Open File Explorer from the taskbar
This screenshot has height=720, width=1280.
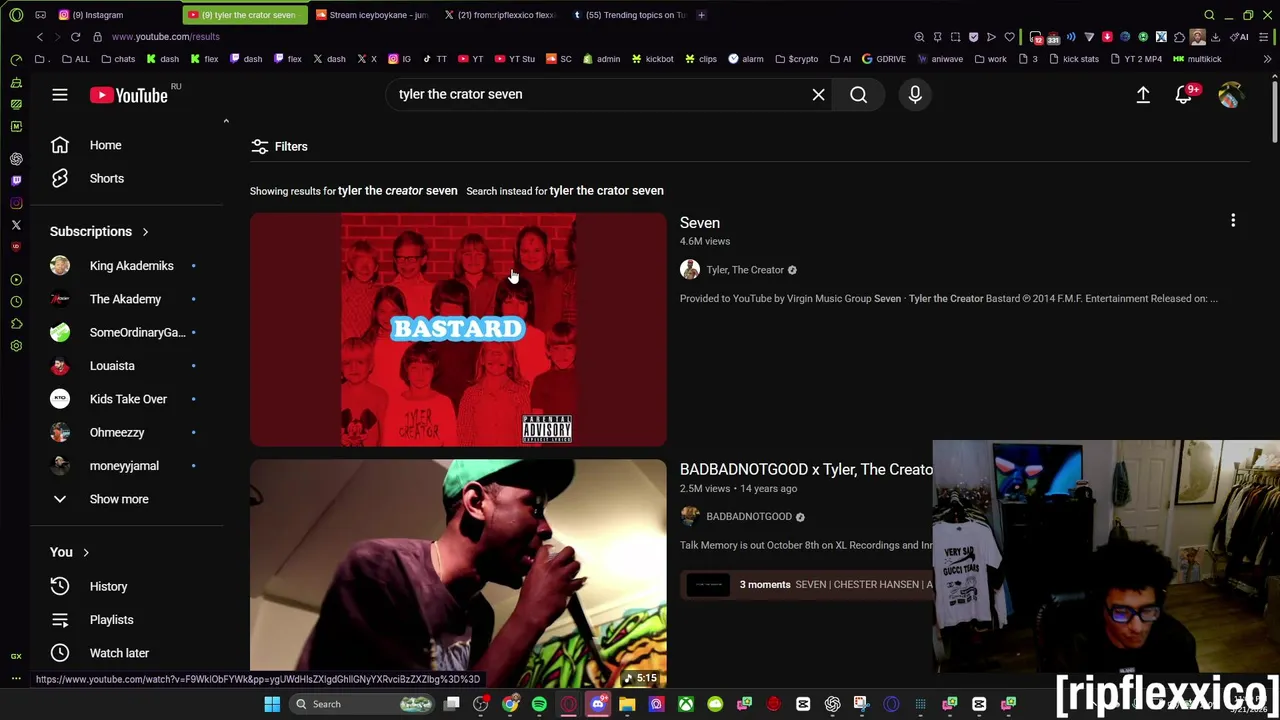627,704
